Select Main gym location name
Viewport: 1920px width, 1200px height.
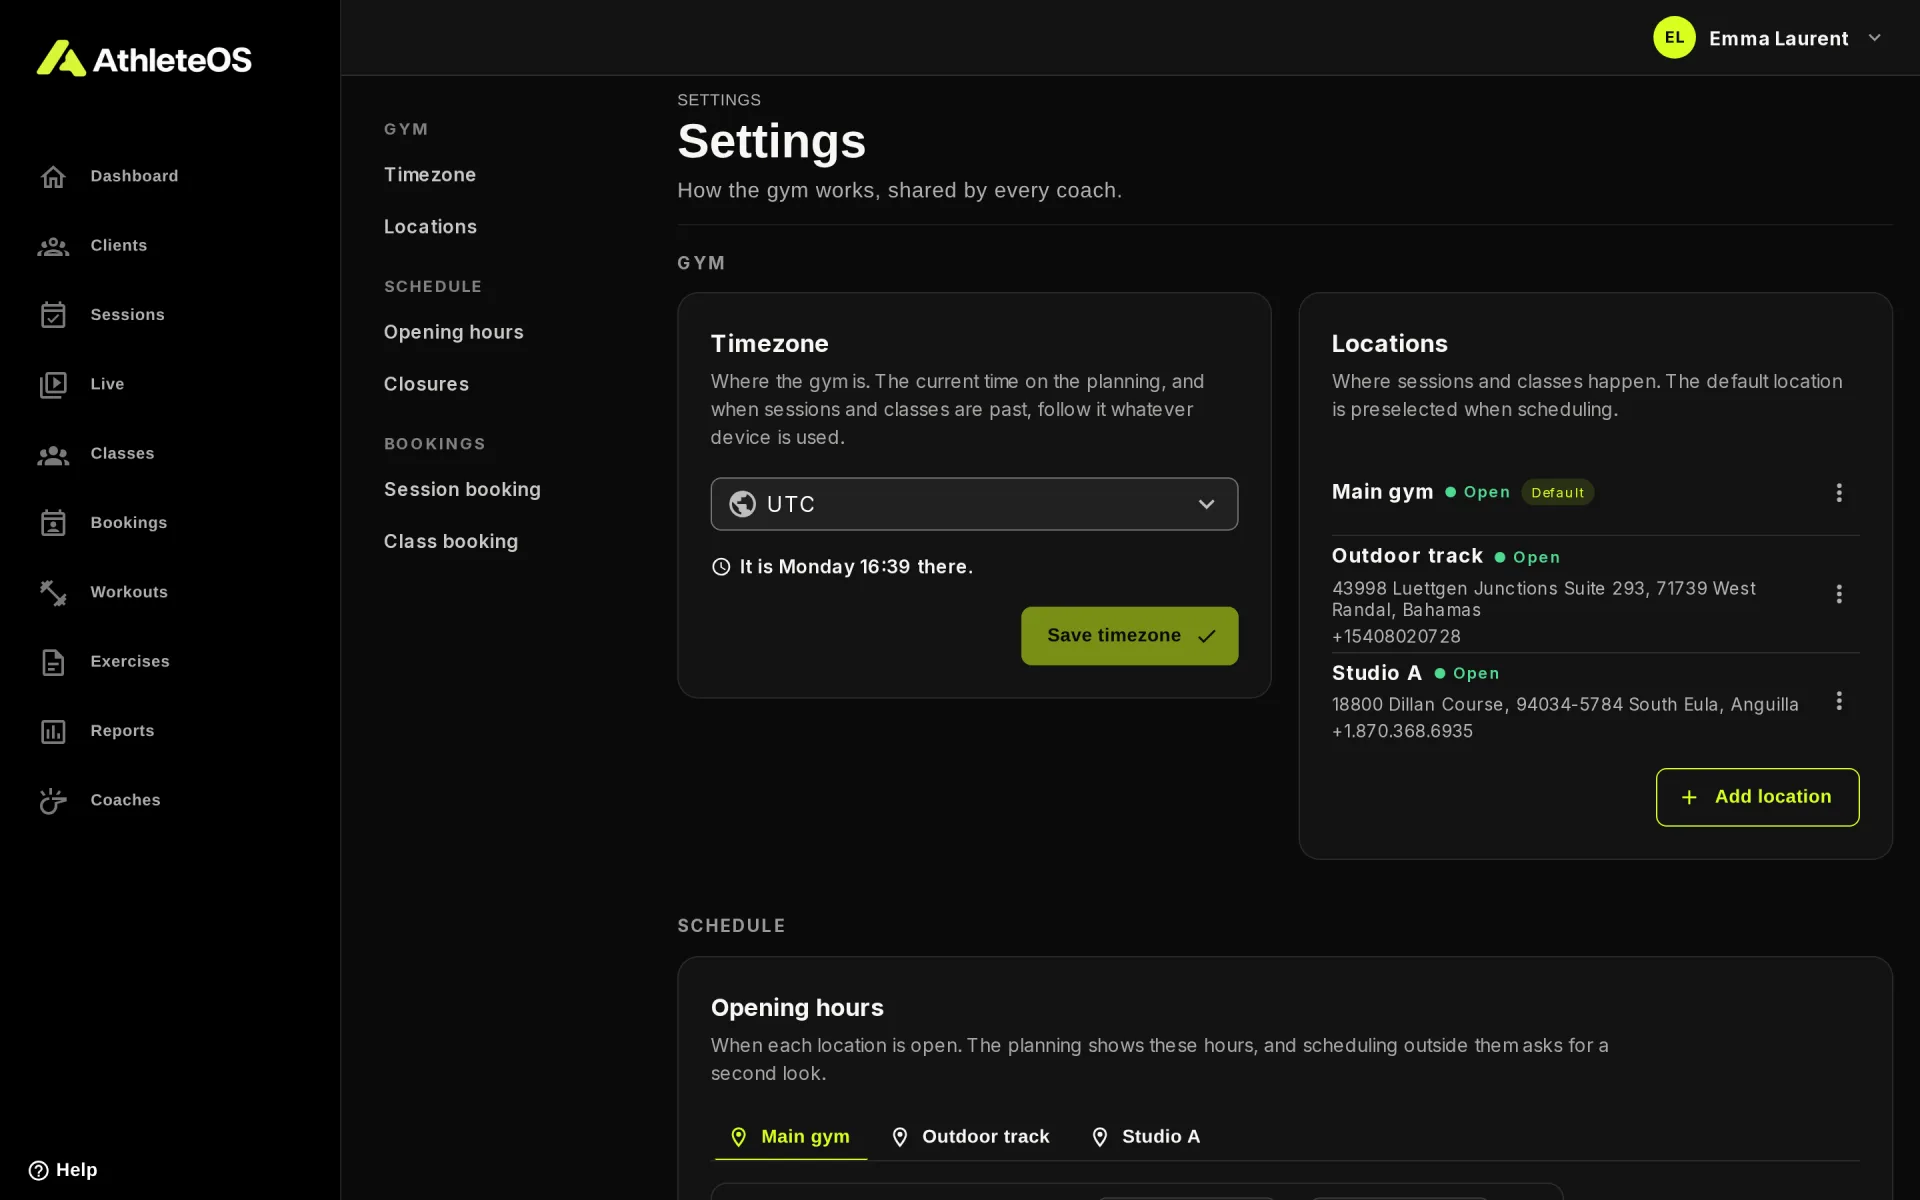pos(1382,492)
